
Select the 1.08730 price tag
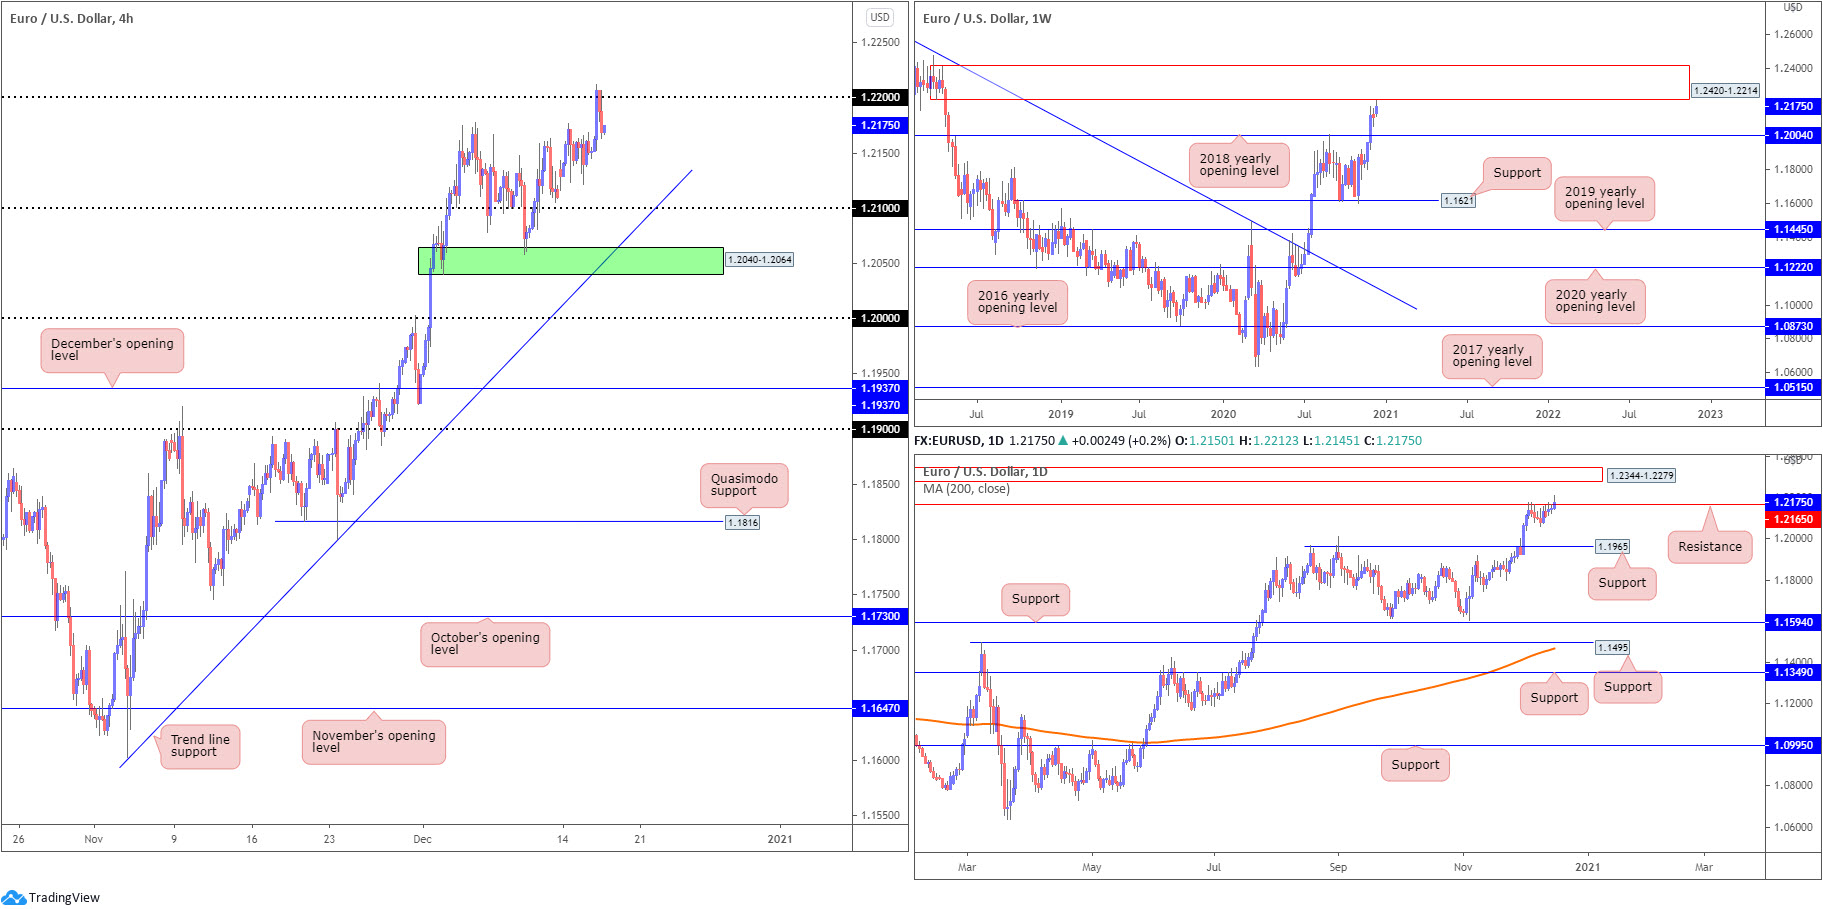point(1793,326)
